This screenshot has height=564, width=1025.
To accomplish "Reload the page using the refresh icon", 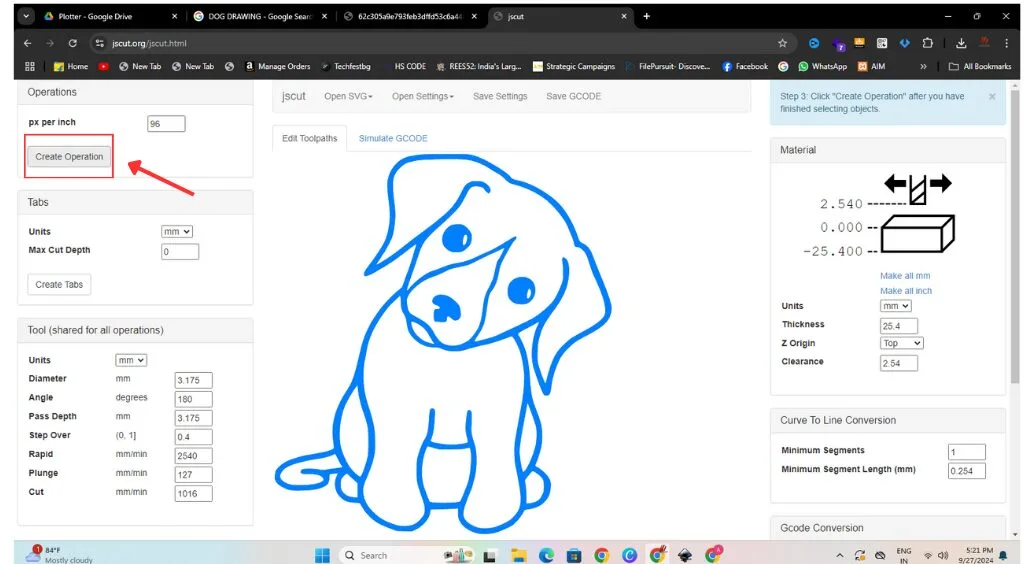I will pos(72,43).
